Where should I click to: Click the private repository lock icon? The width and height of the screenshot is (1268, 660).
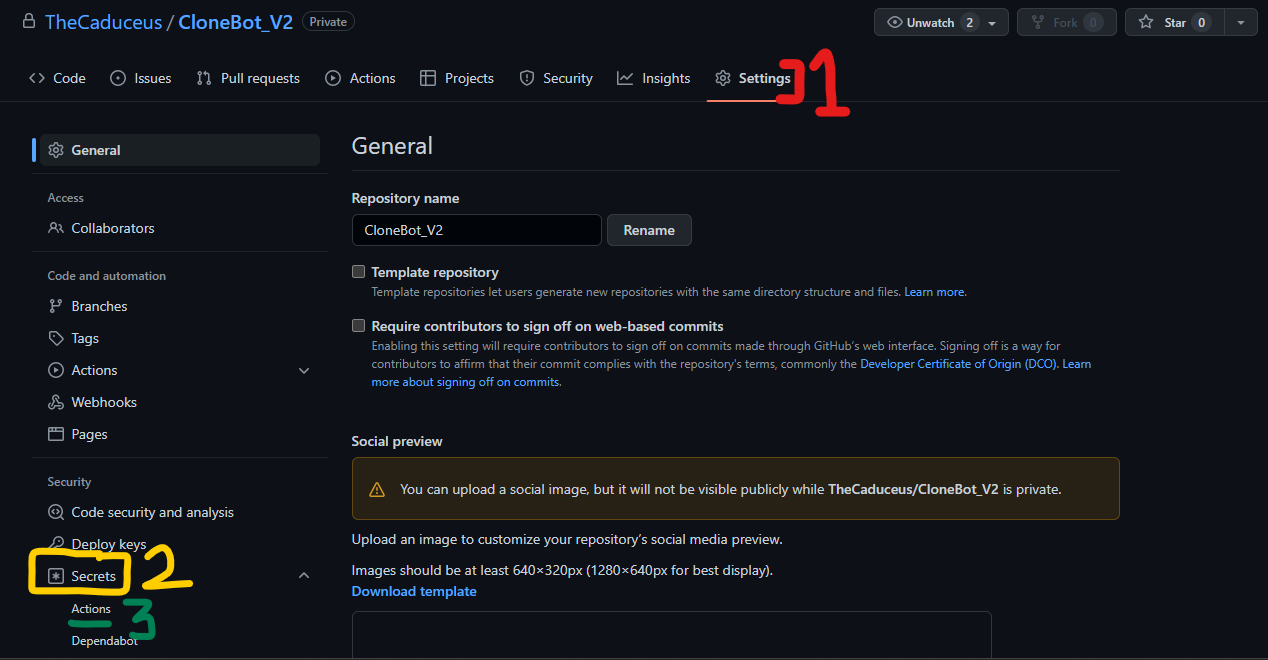point(28,22)
